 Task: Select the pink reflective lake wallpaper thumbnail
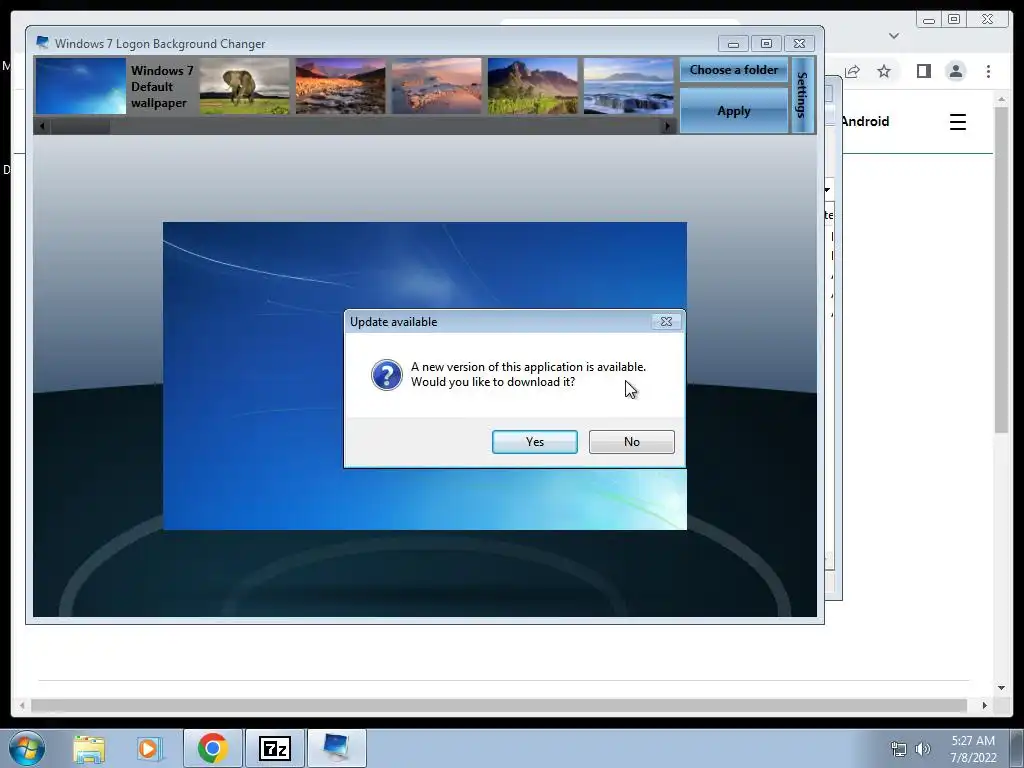(436, 86)
